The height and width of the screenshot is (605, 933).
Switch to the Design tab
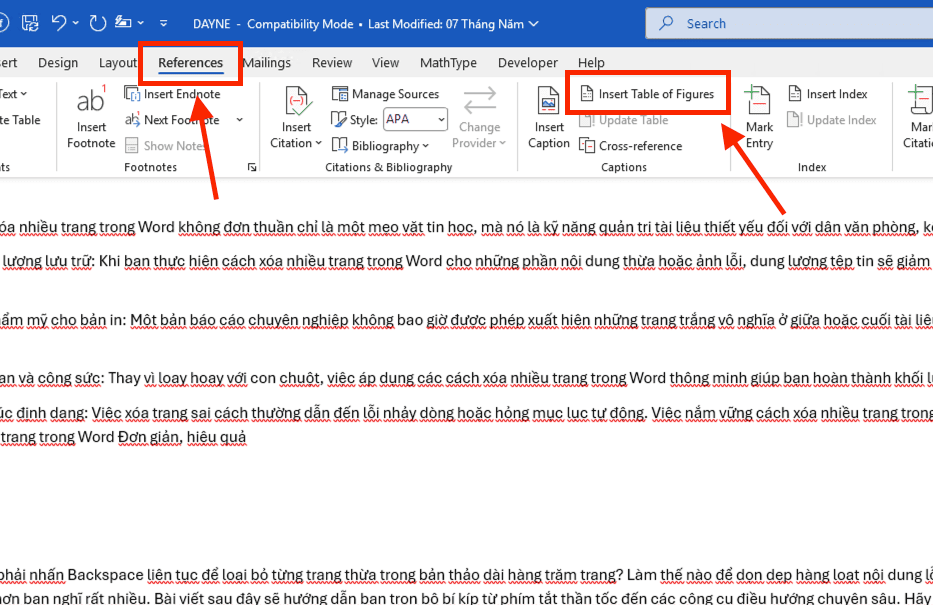click(x=58, y=62)
